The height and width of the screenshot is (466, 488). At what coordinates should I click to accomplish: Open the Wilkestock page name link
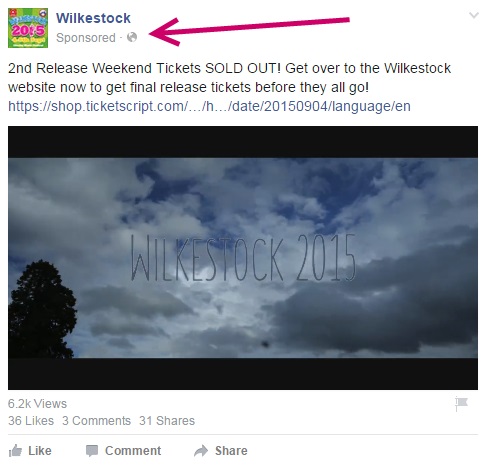[93, 18]
